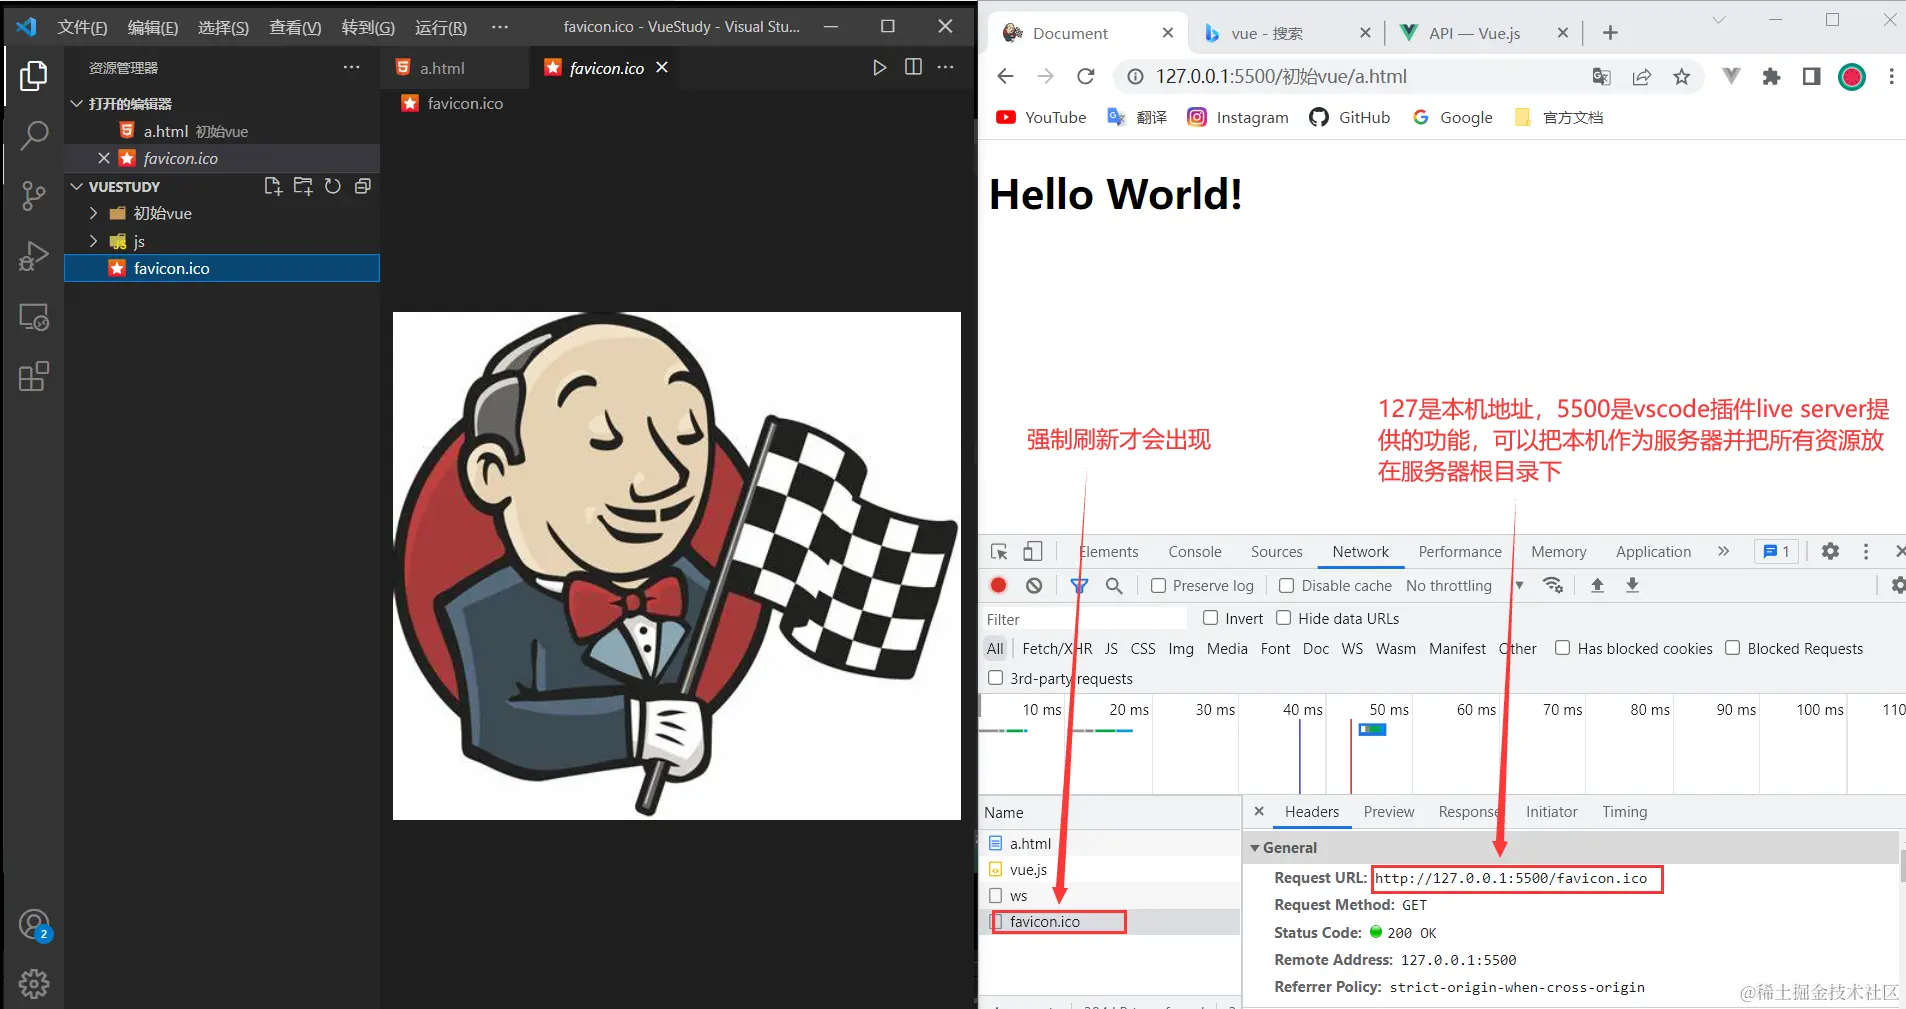Check Blocked Requests
The width and height of the screenshot is (1906, 1009).
pyautogui.click(x=1733, y=648)
